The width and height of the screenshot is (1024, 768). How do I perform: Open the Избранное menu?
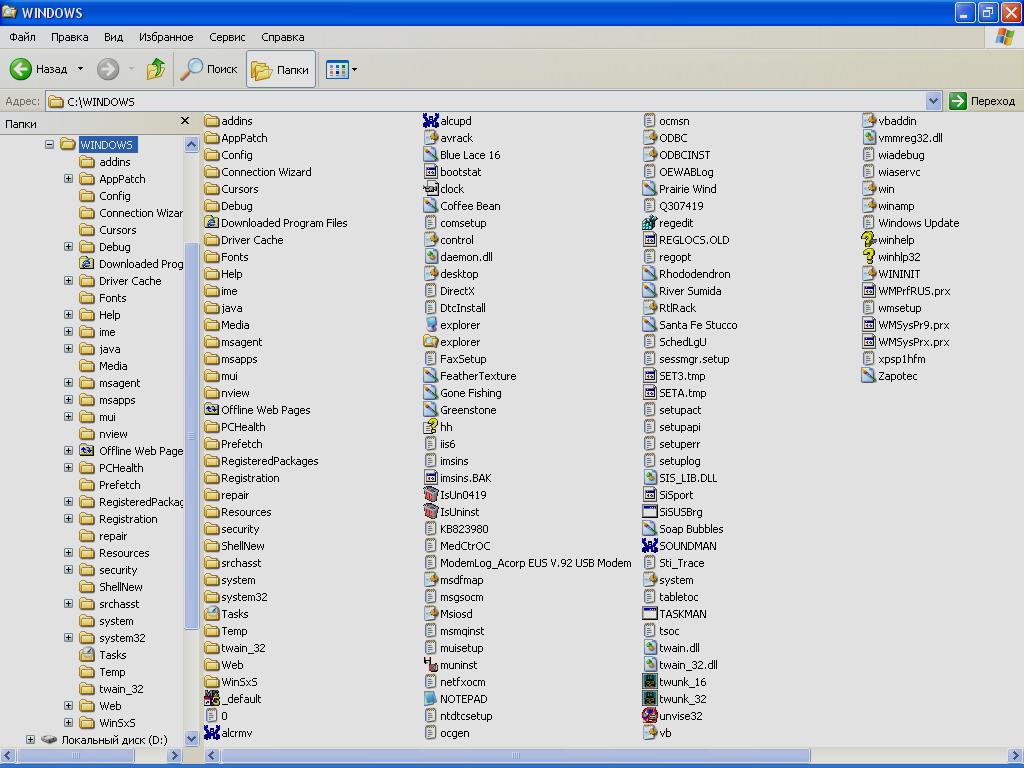[x=166, y=37]
